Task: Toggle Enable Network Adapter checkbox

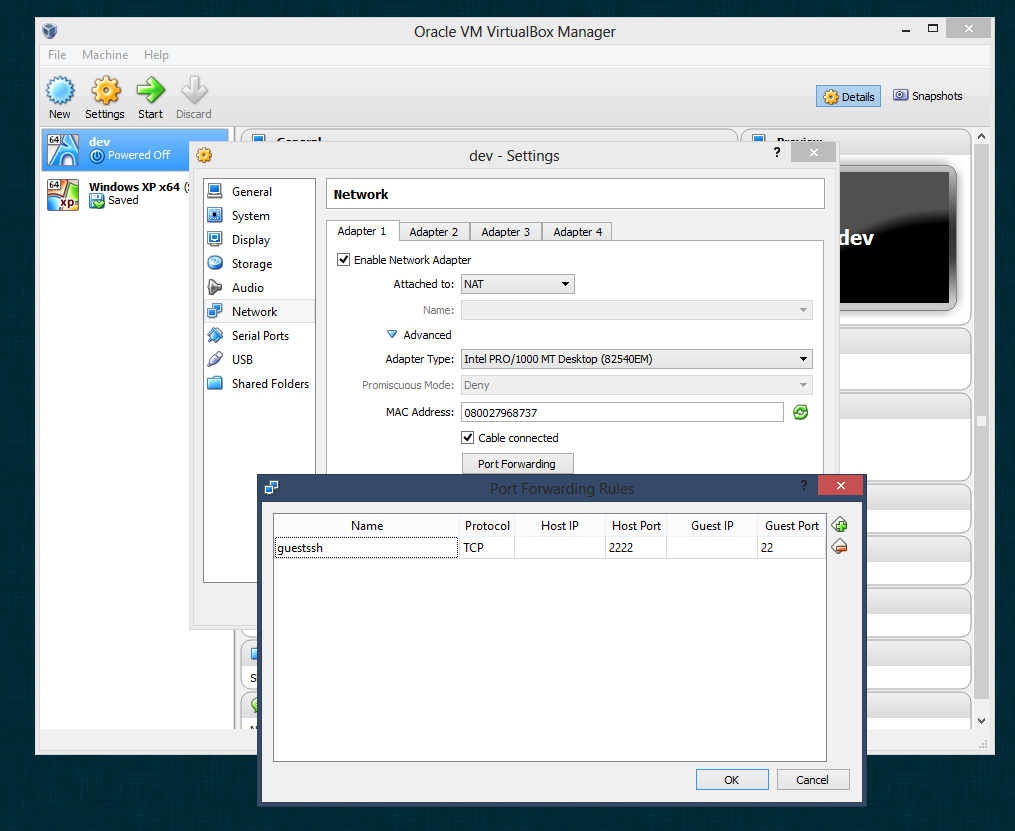Action: click(343, 260)
